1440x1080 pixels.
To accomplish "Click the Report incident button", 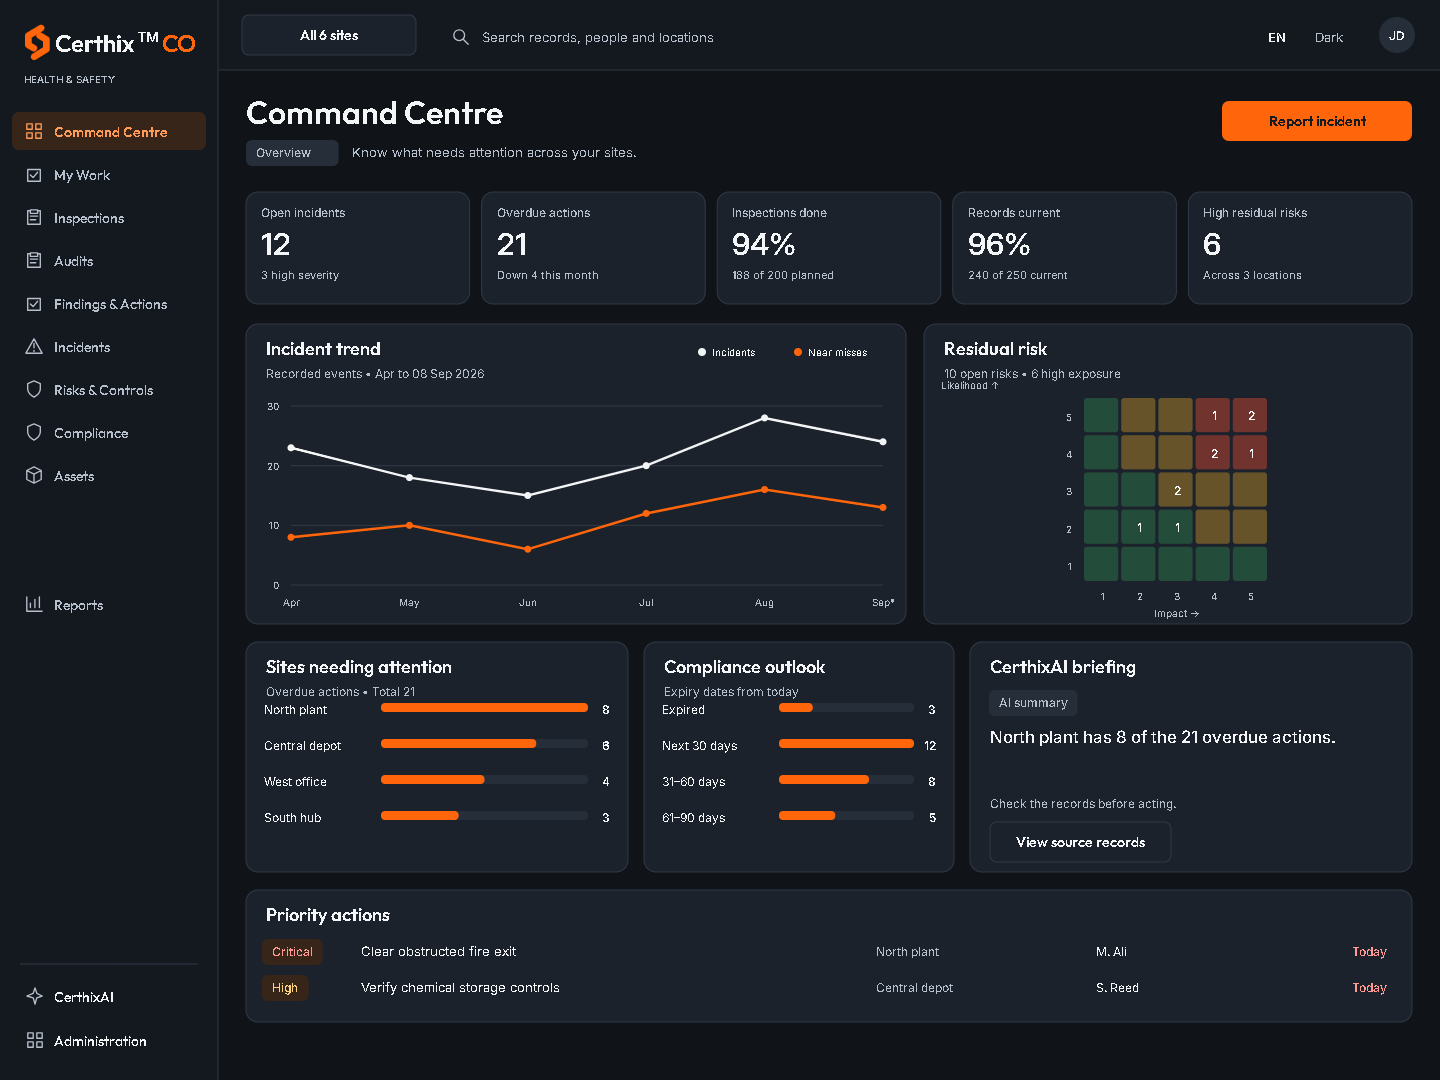I will [1317, 121].
